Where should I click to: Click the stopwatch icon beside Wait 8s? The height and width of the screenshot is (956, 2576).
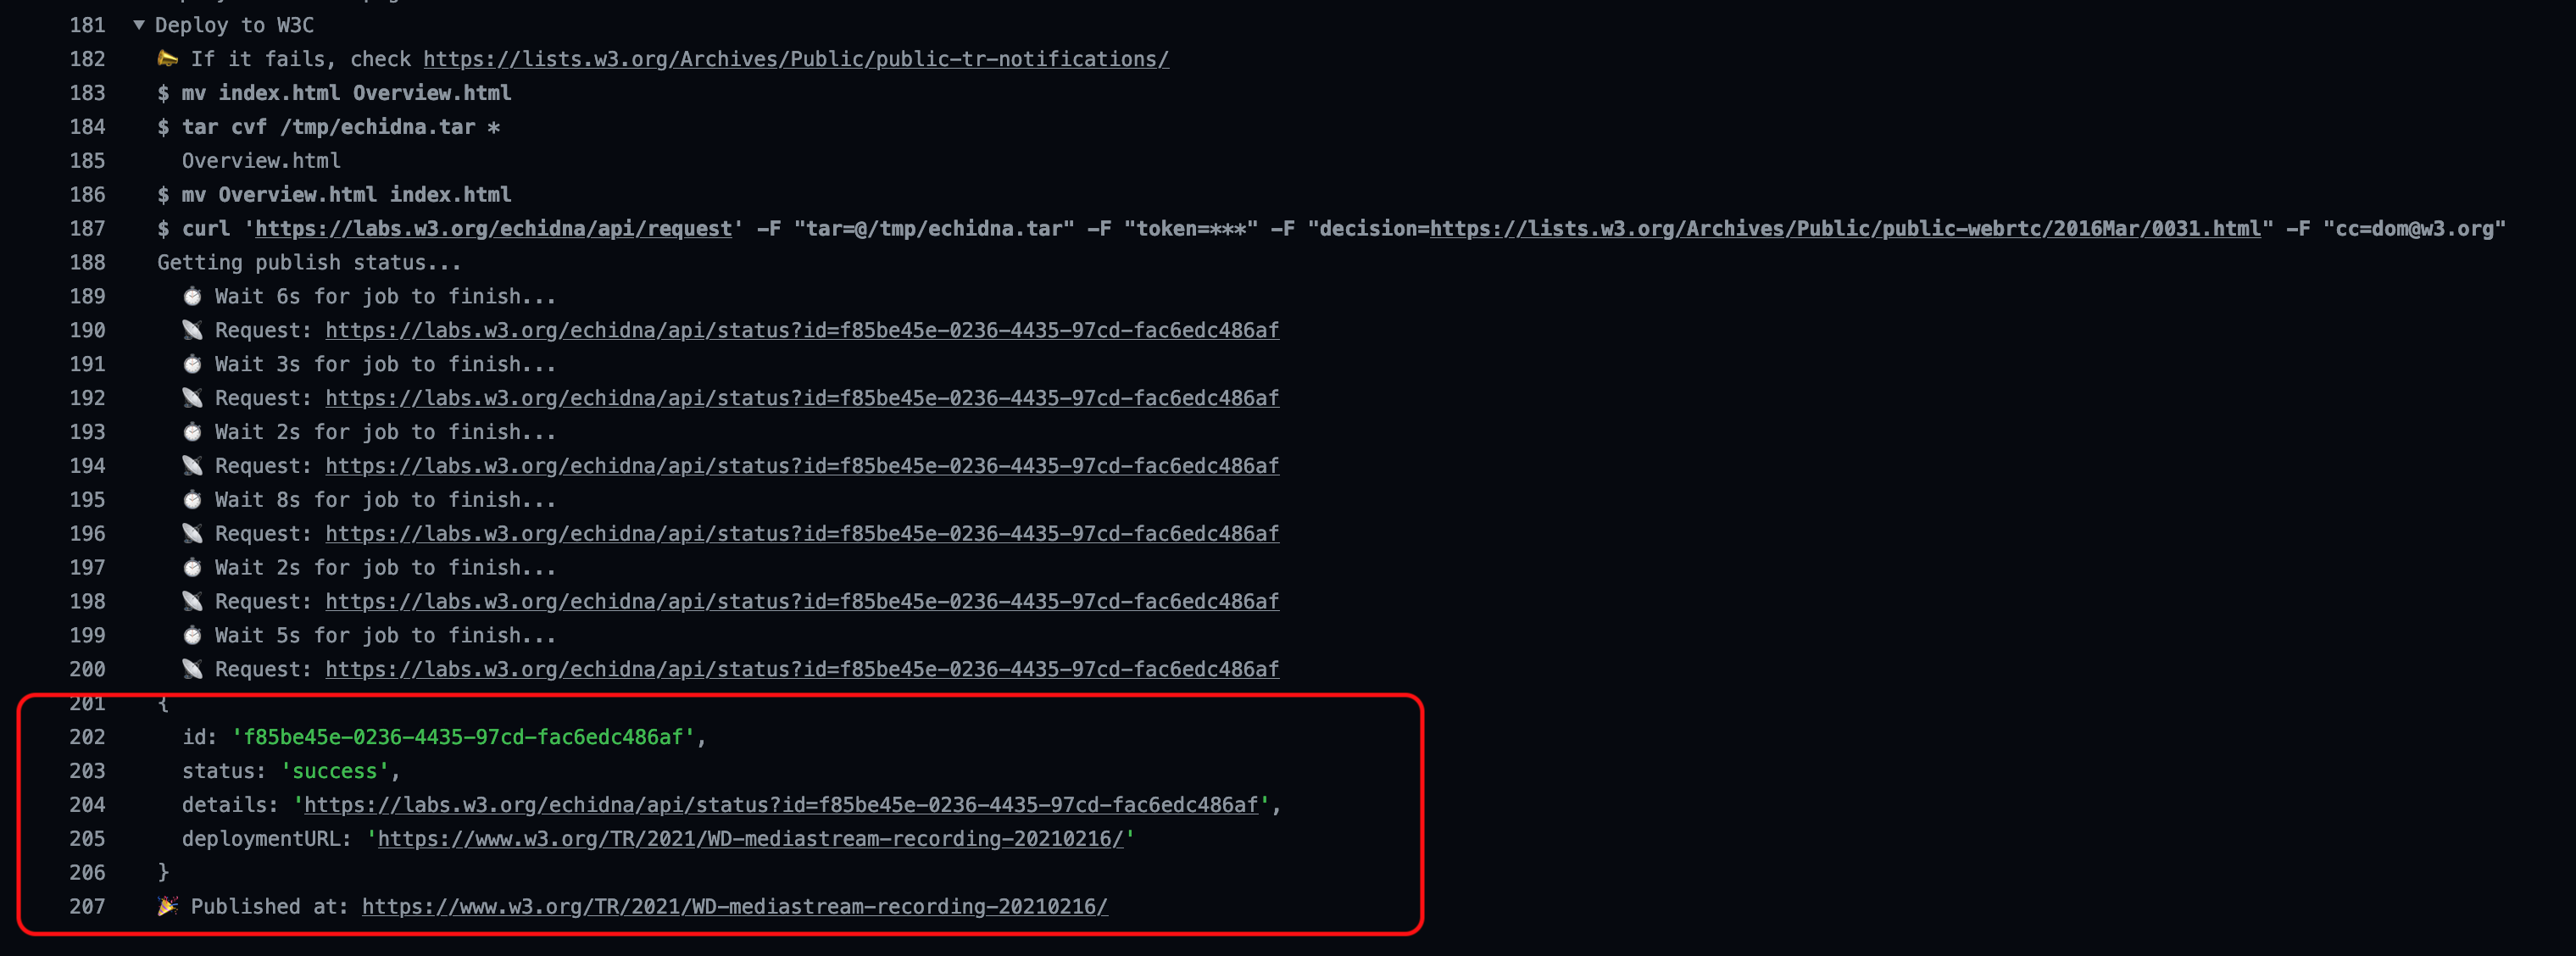click(x=192, y=500)
